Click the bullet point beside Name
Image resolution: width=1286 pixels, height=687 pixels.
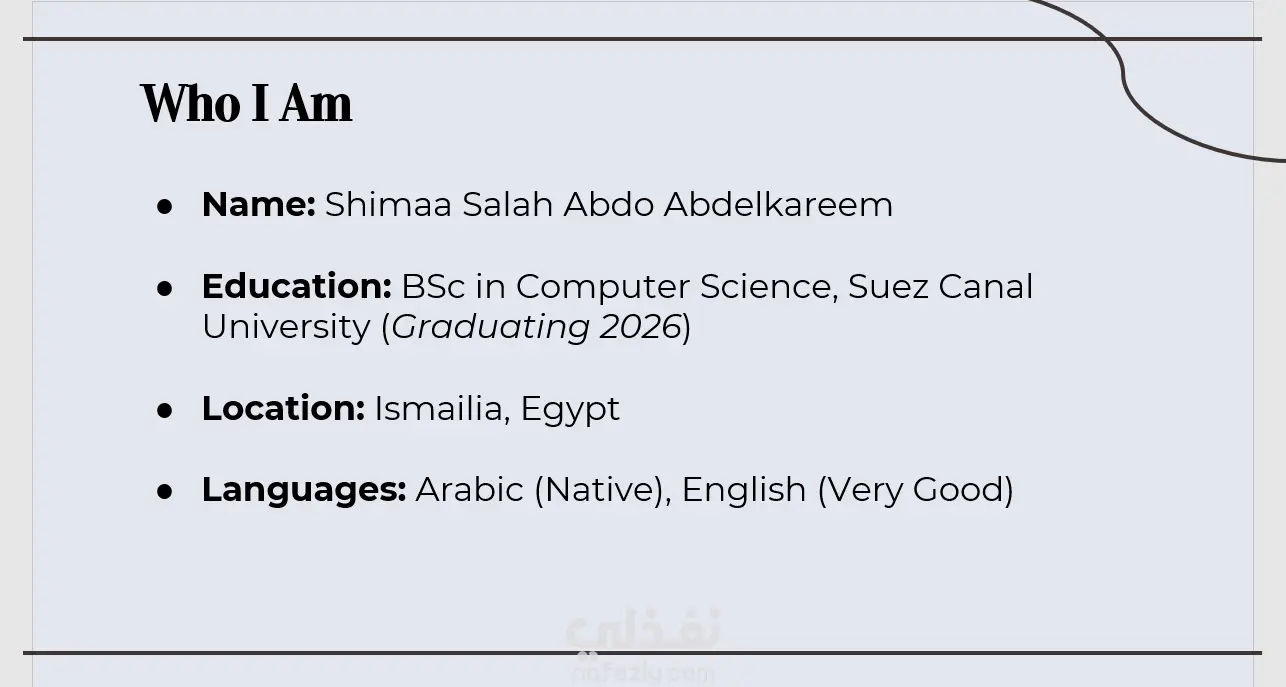(x=165, y=205)
